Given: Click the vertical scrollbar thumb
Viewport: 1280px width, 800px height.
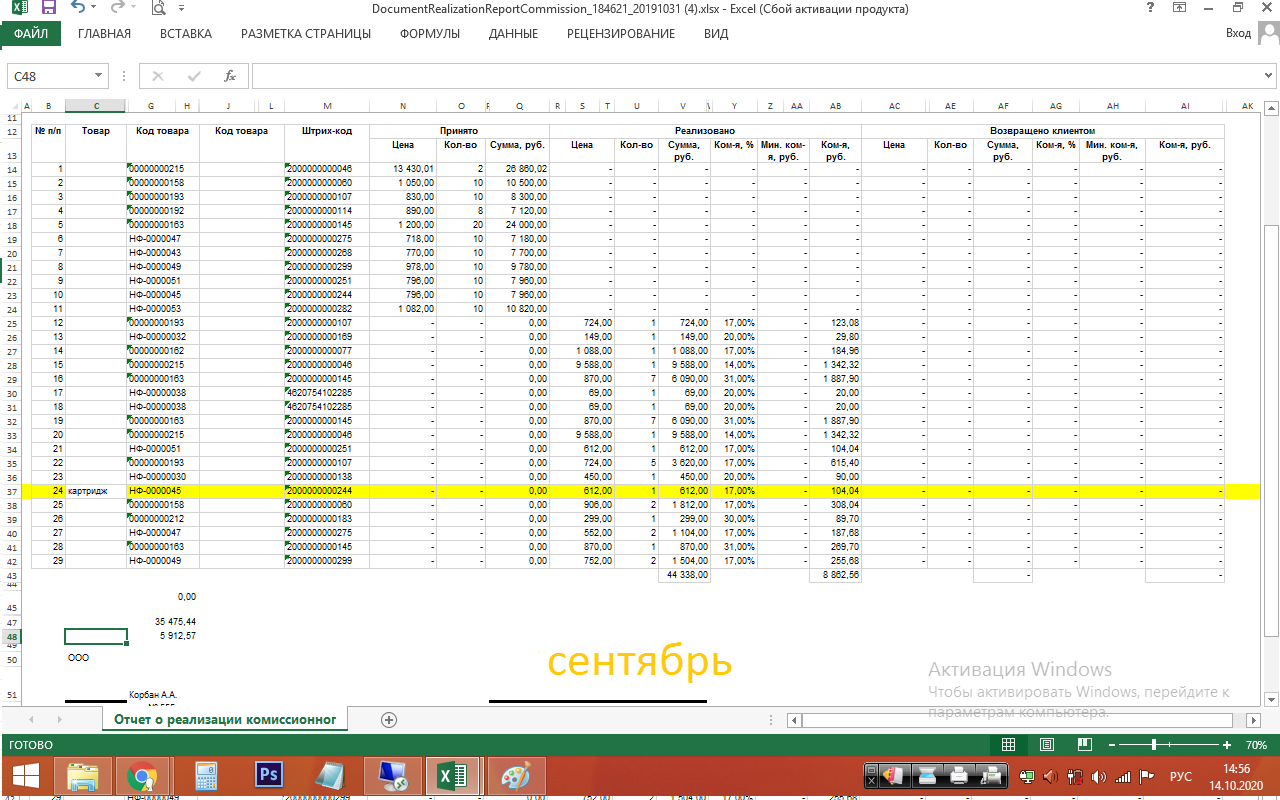Looking at the screenshot, I should tap(1271, 430).
